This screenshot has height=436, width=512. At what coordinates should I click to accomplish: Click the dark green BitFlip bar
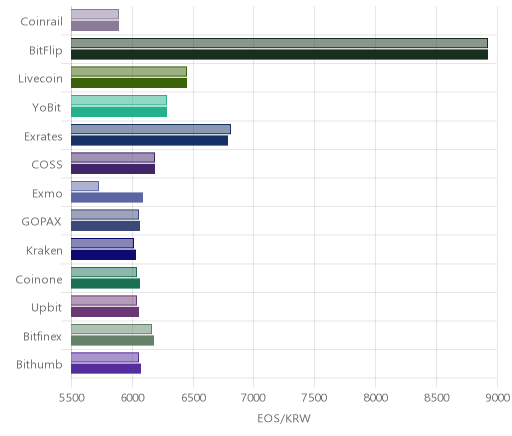coord(279,55)
